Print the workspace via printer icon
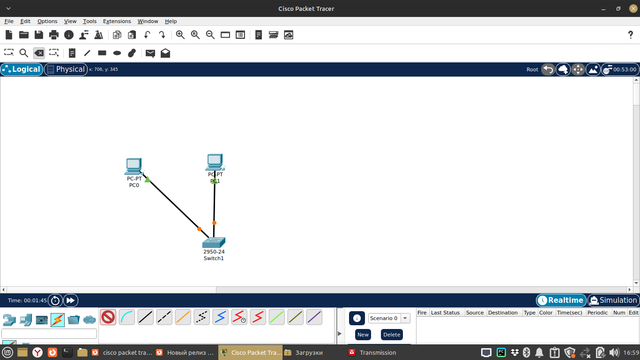This screenshot has height=360, width=640. [x=54, y=35]
